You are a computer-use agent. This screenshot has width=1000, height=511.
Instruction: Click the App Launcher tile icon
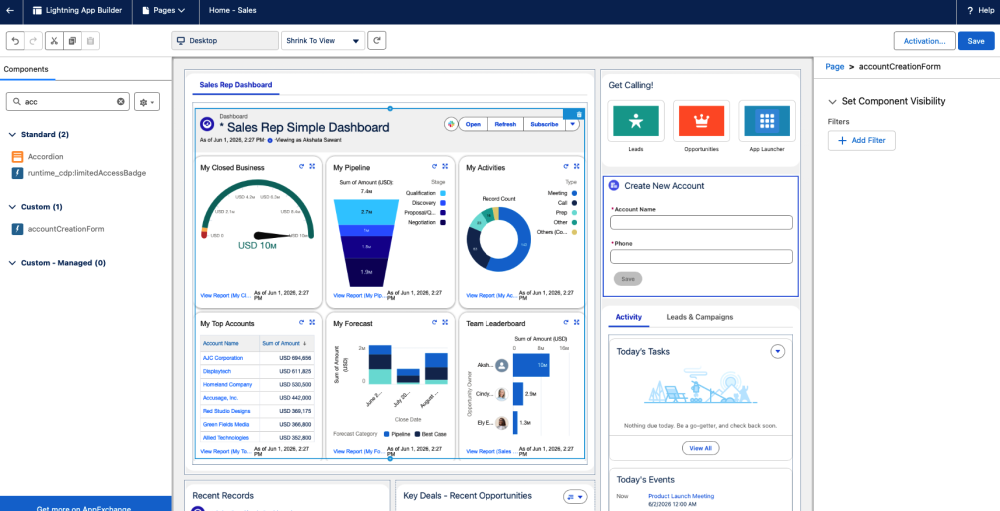[767, 121]
